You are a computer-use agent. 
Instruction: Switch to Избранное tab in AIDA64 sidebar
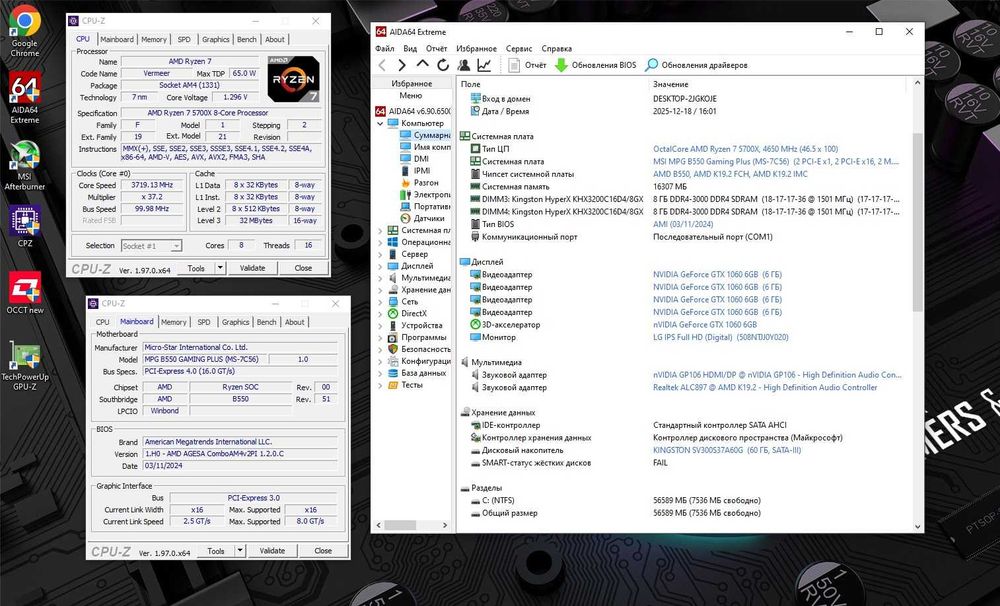coord(411,84)
